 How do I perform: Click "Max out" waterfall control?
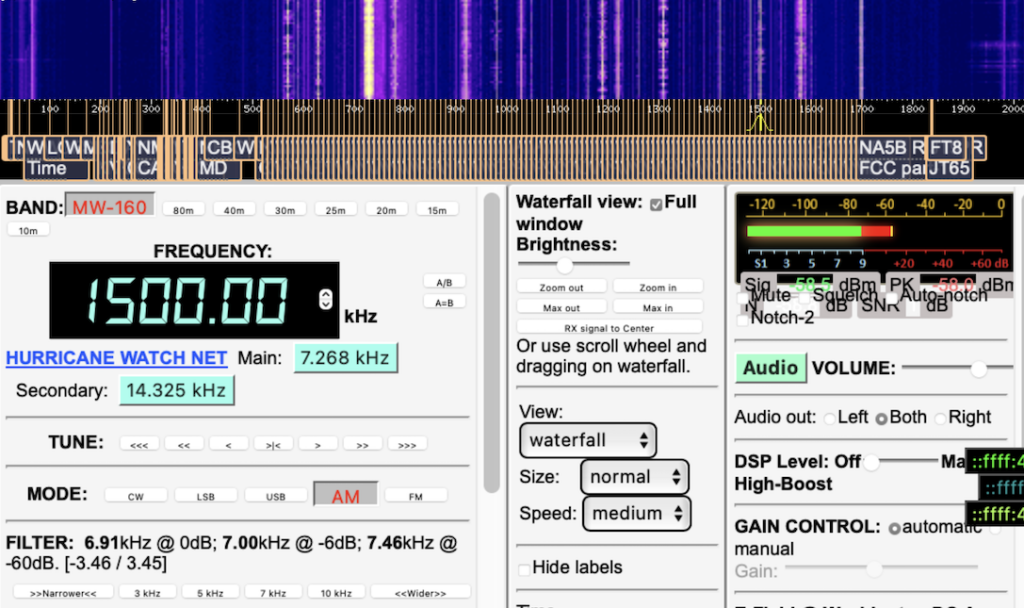click(561, 307)
